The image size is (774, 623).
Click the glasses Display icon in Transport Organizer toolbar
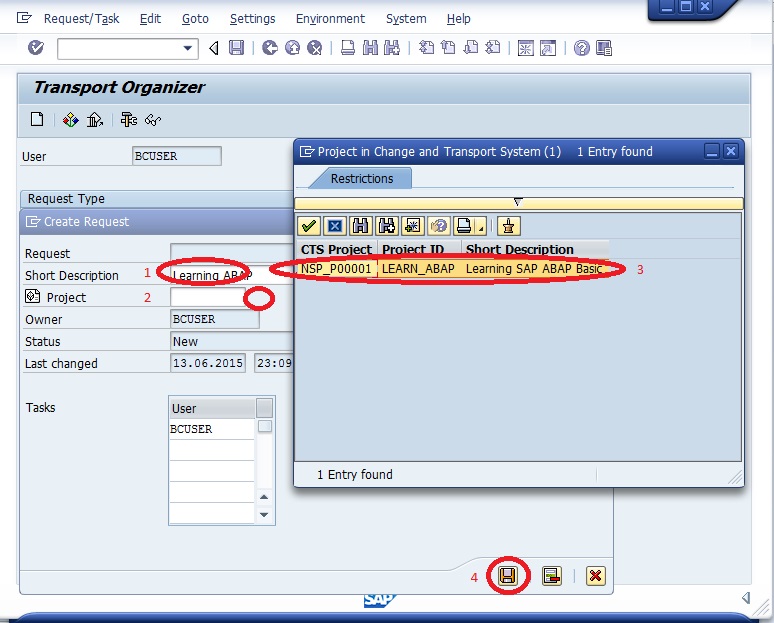coord(153,119)
